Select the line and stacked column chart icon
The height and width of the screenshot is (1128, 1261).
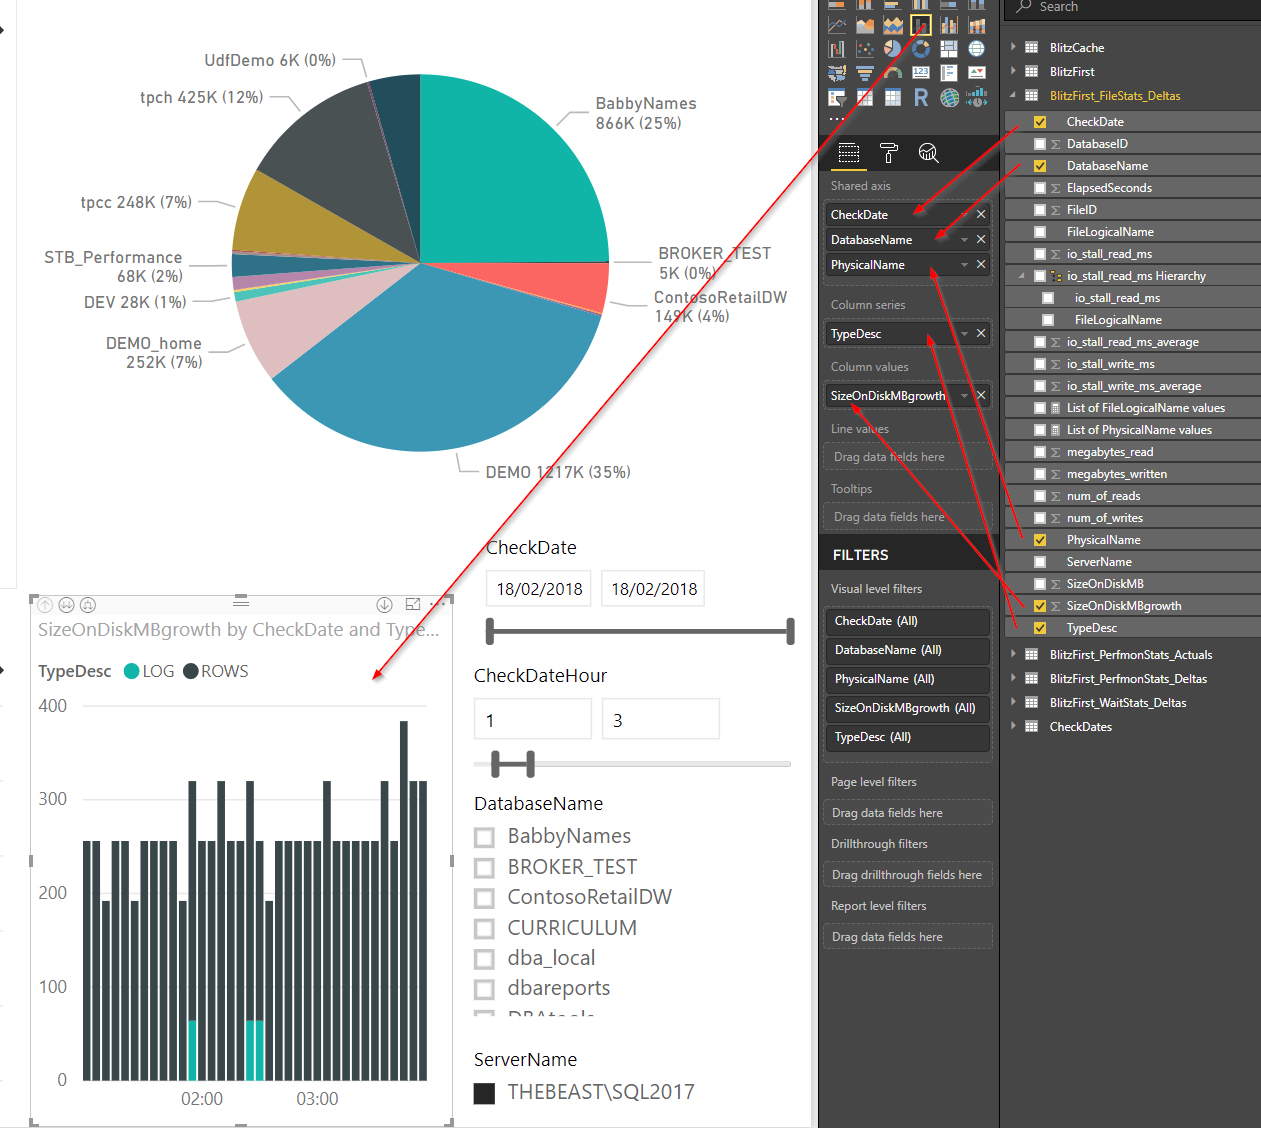click(921, 25)
